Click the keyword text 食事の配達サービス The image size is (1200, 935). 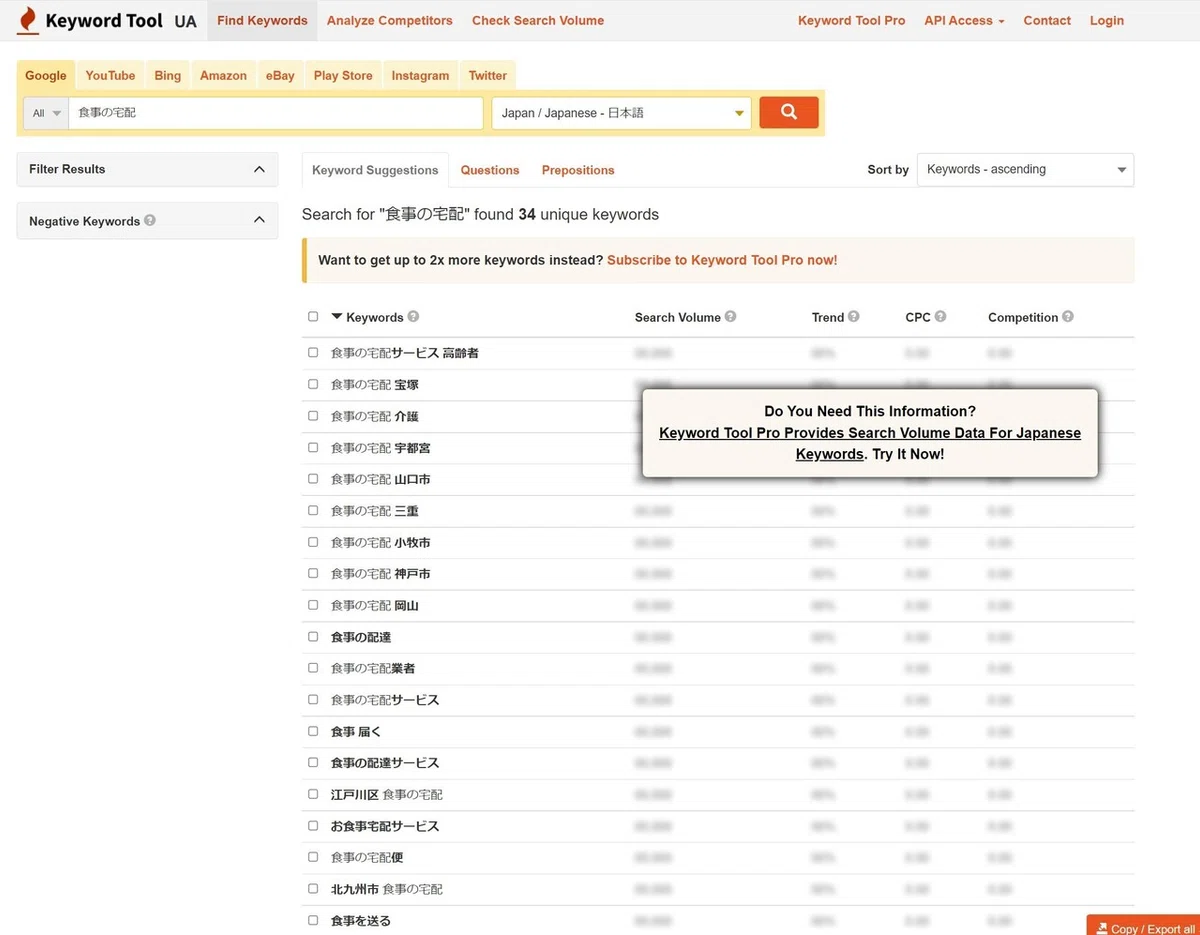tap(385, 762)
